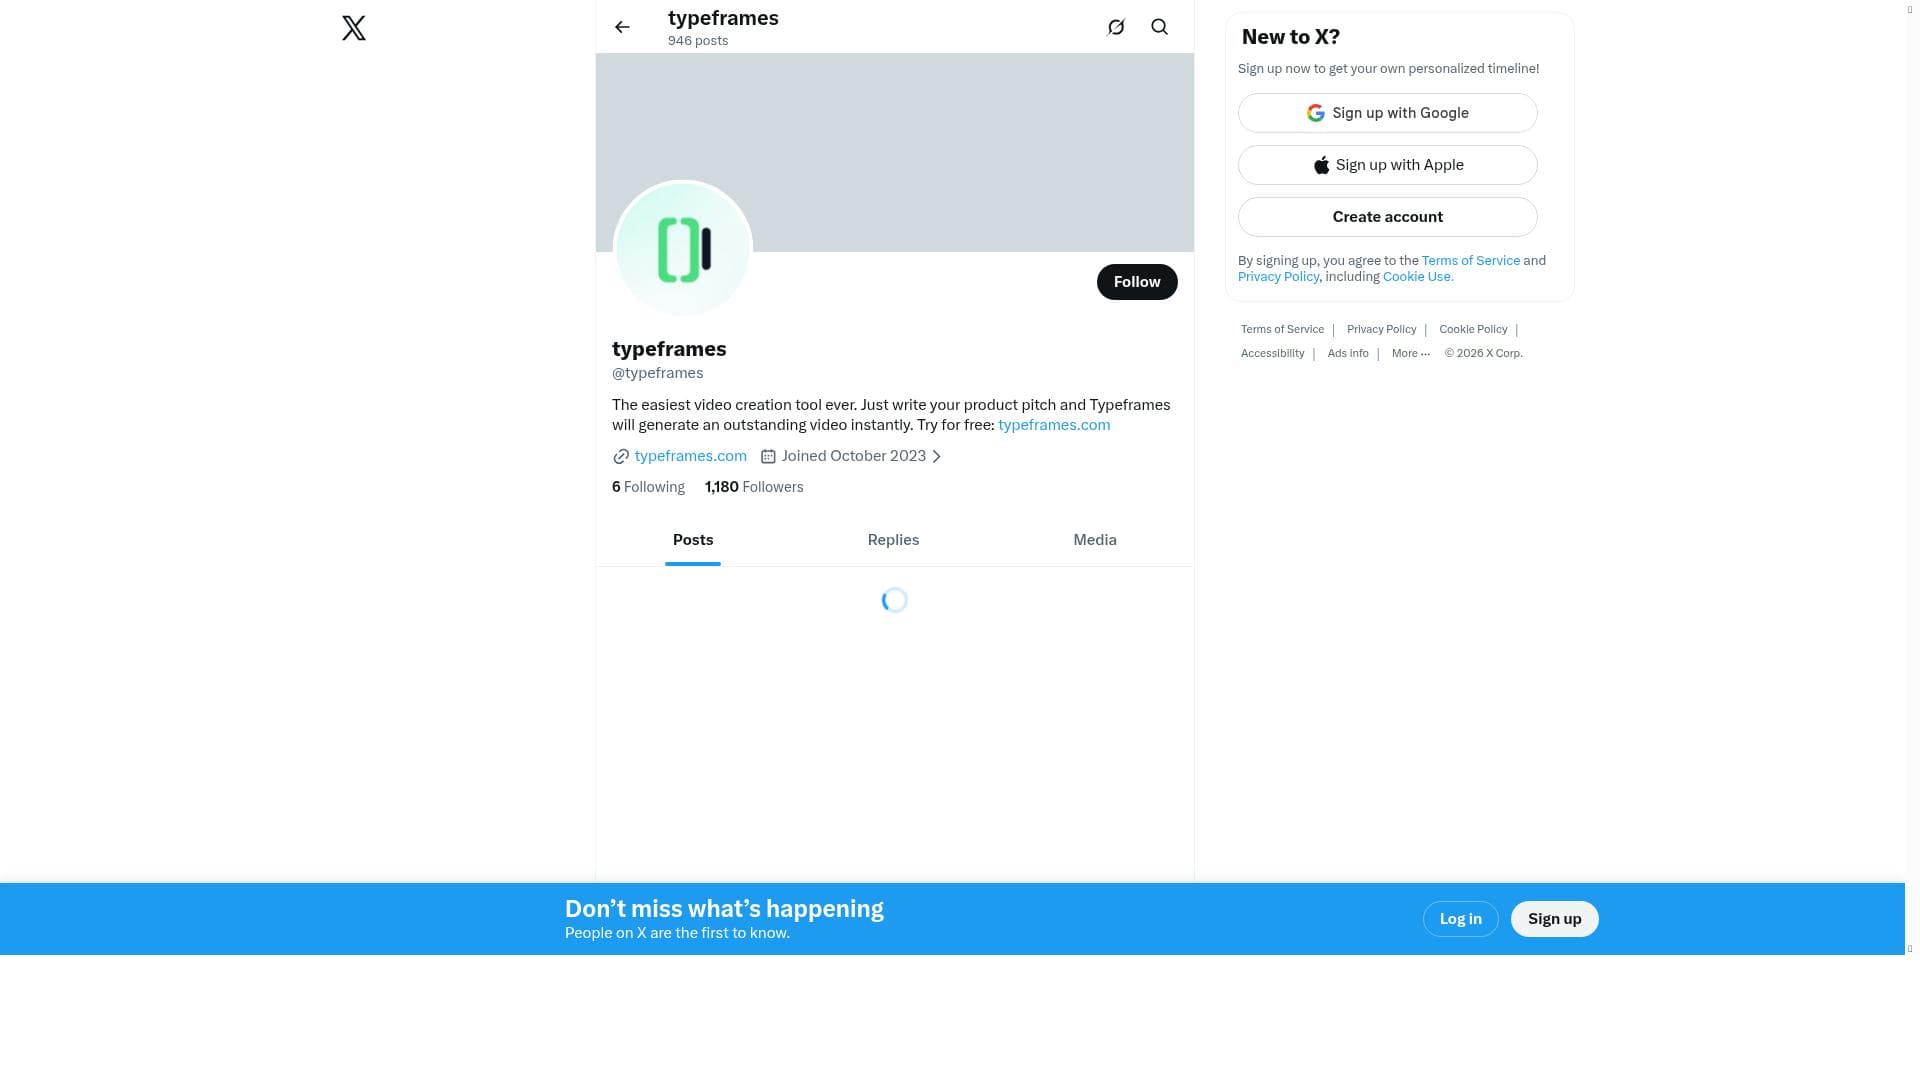Click Log in on bottom banner
This screenshot has width=1920, height=1080.
1460,919
